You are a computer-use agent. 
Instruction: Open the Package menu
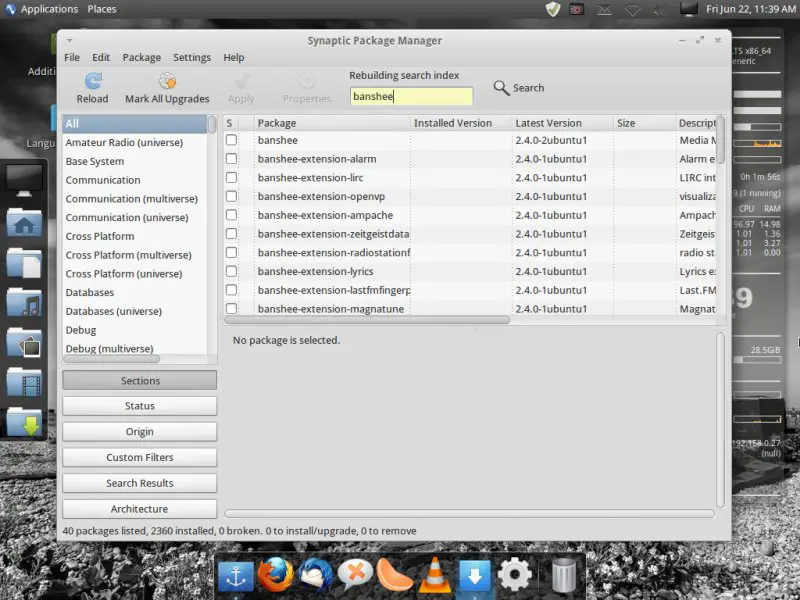(x=142, y=58)
